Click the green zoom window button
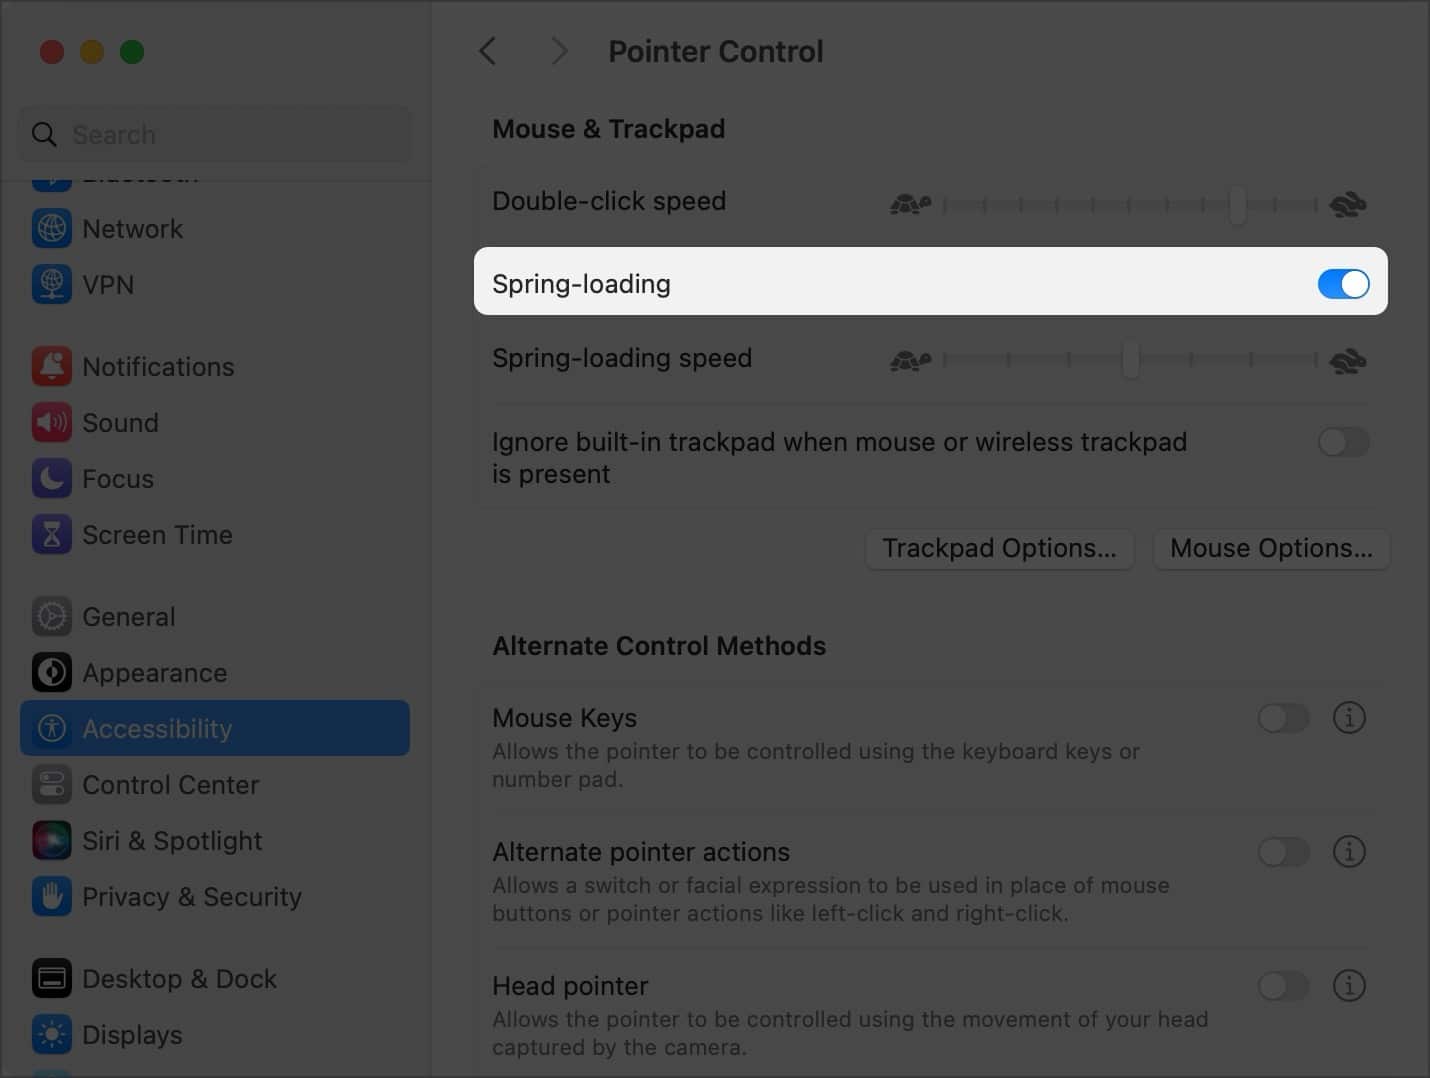The image size is (1430, 1078). [x=132, y=52]
